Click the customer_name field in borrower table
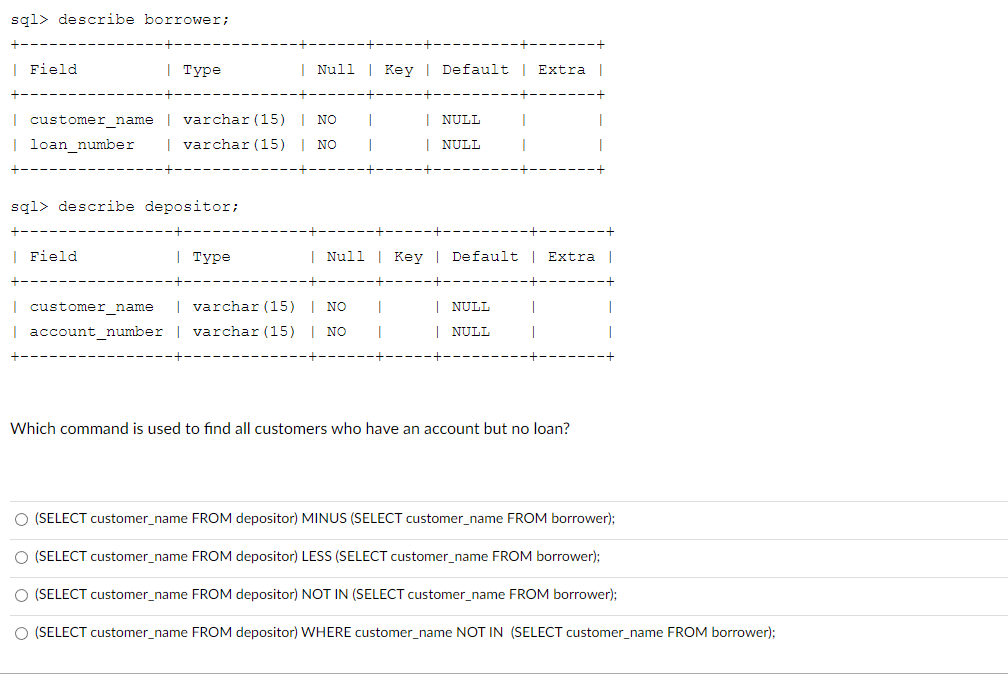1008x682 pixels. click(91, 119)
